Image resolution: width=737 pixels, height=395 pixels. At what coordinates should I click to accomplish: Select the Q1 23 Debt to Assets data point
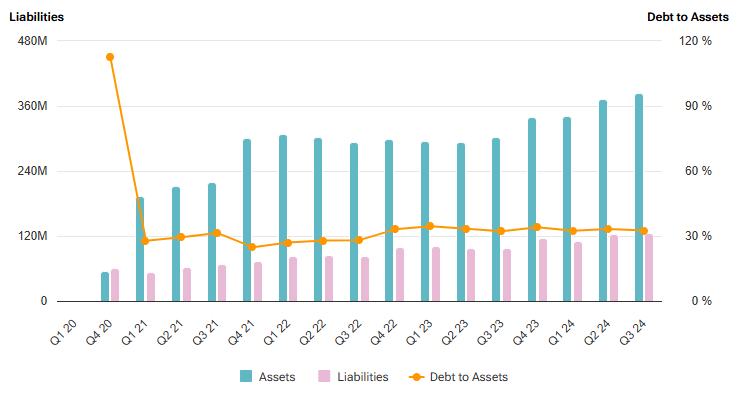click(x=430, y=226)
